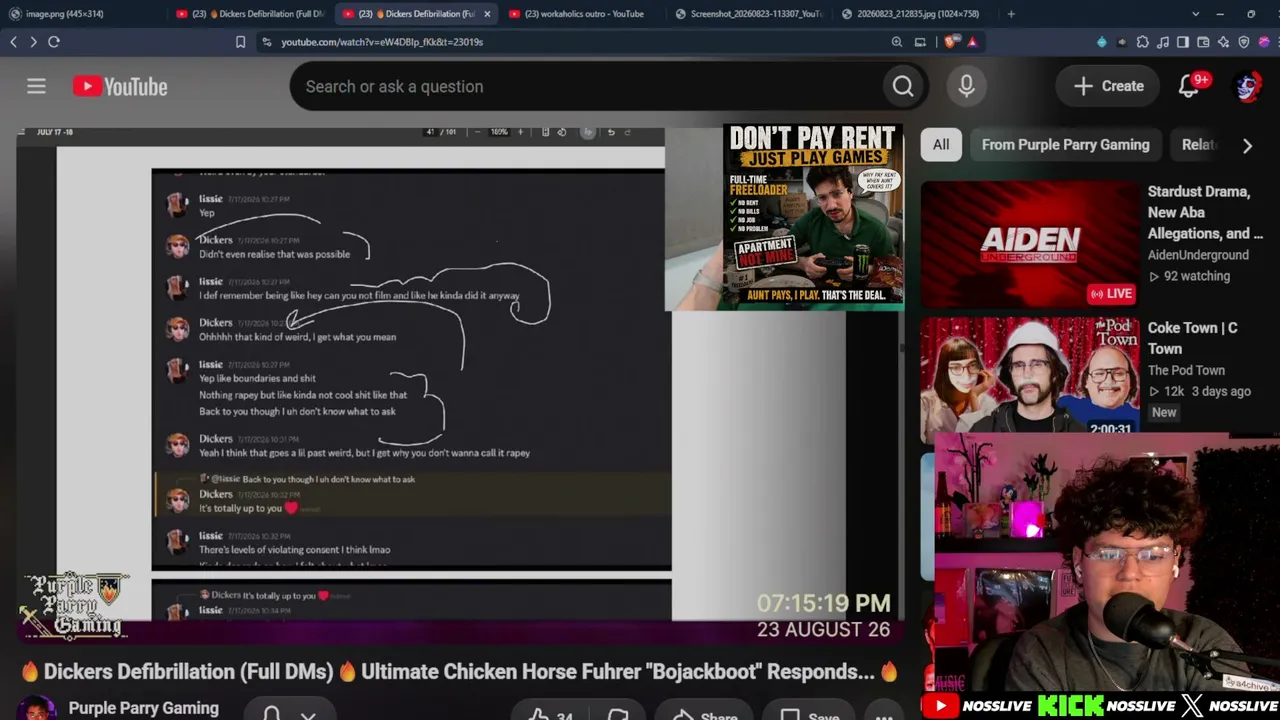Open Purple Parry Gaming channel avatar
The height and width of the screenshot is (720, 1280).
[x=36, y=709]
